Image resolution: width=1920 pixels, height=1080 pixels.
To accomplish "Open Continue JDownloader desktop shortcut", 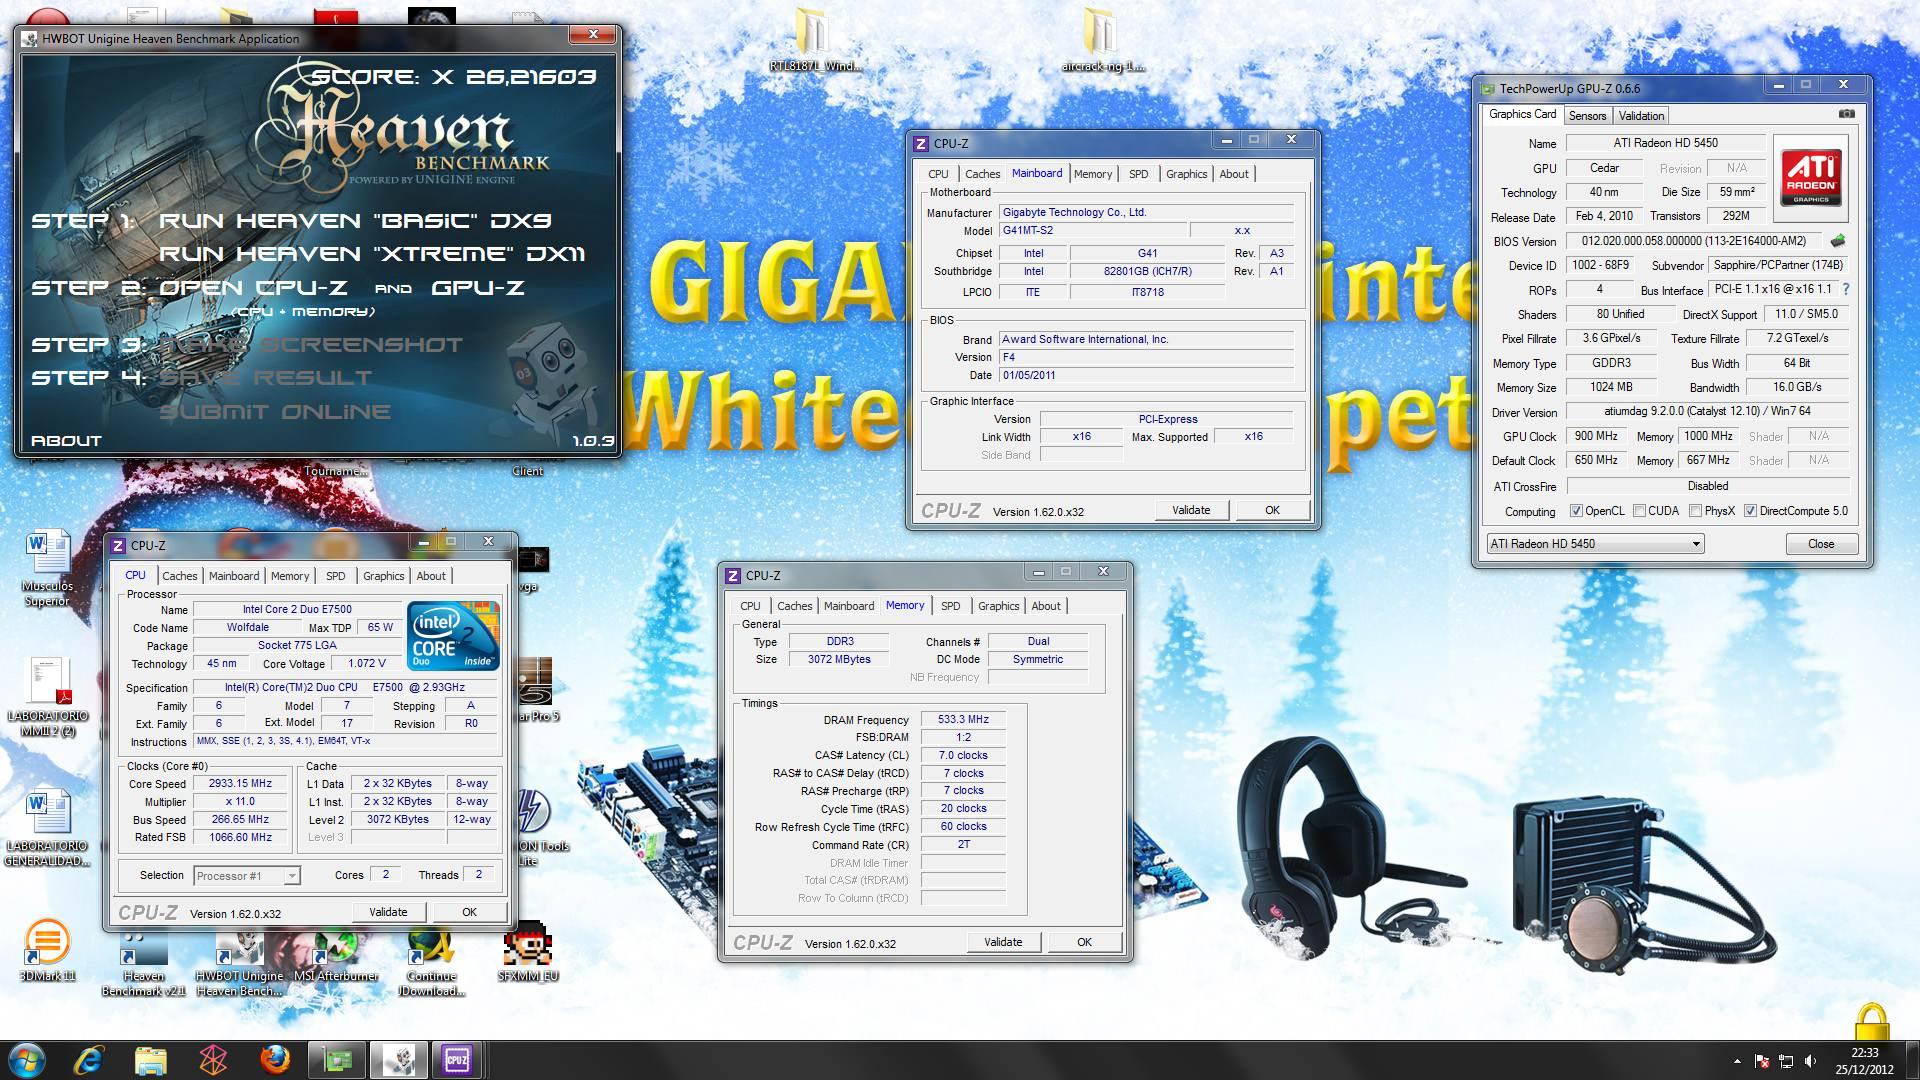I will click(x=431, y=962).
